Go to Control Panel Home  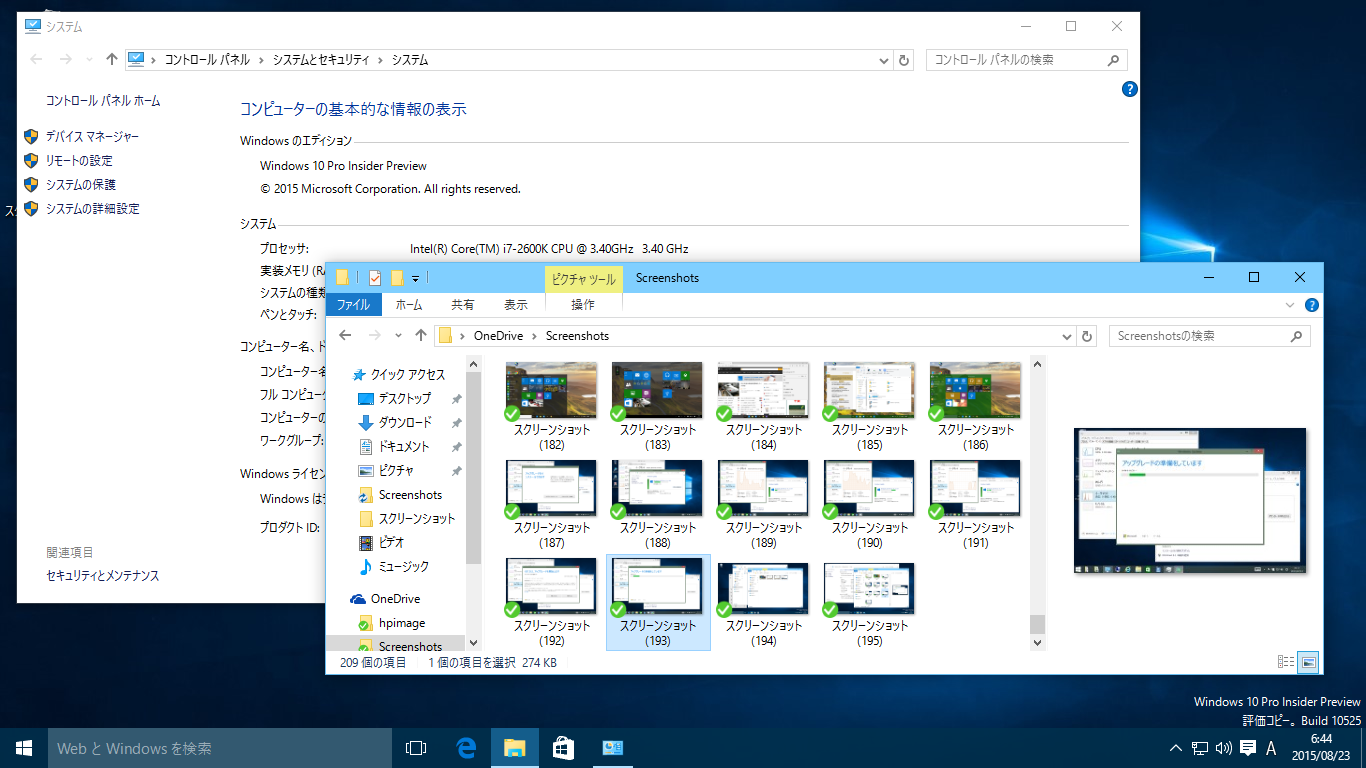(x=103, y=101)
